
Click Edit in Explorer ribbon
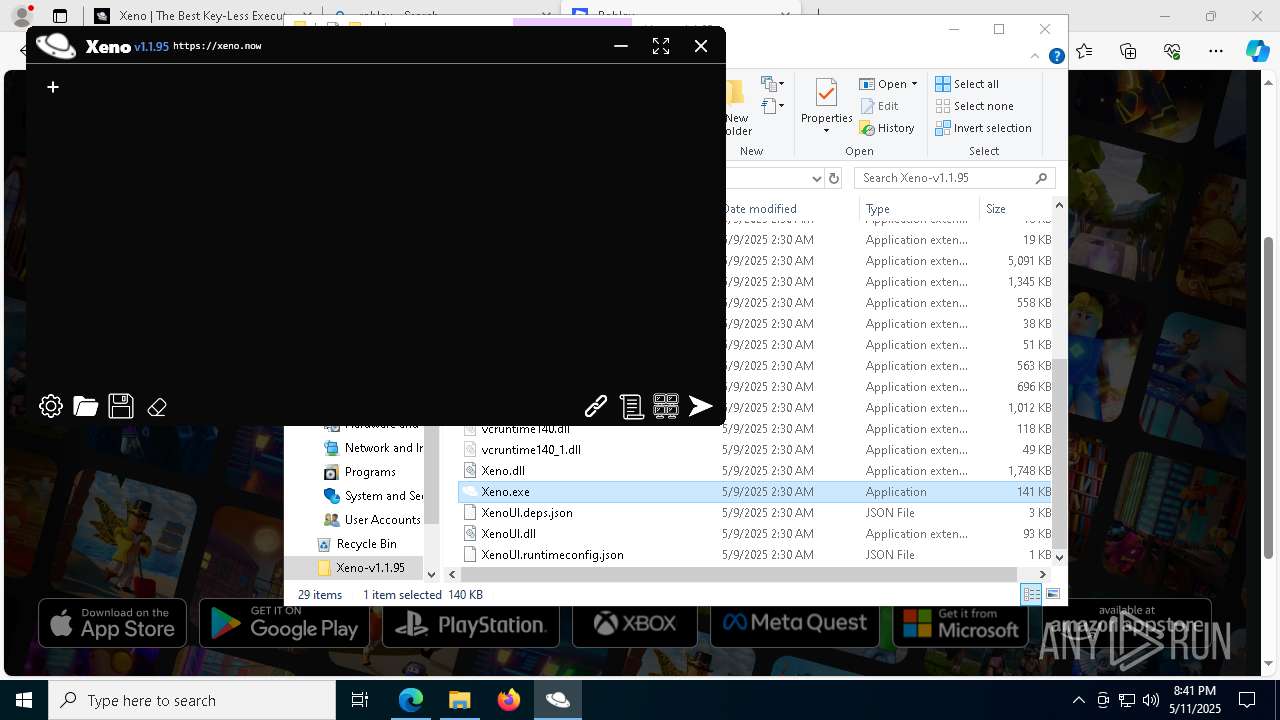tap(879, 106)
